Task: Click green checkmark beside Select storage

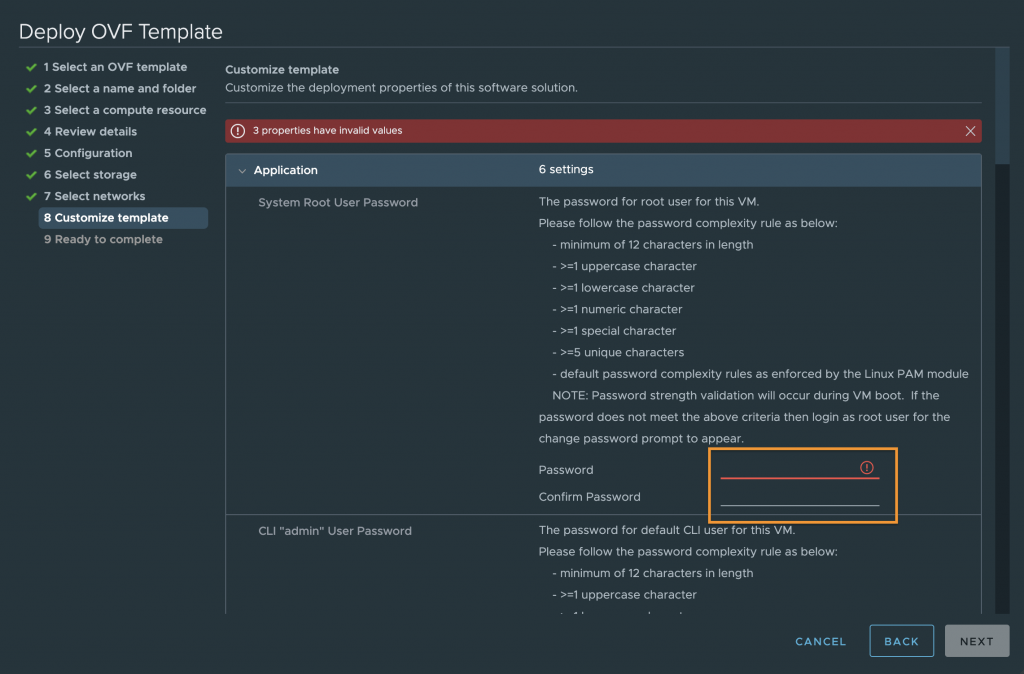Action: [x=31, y=175]
